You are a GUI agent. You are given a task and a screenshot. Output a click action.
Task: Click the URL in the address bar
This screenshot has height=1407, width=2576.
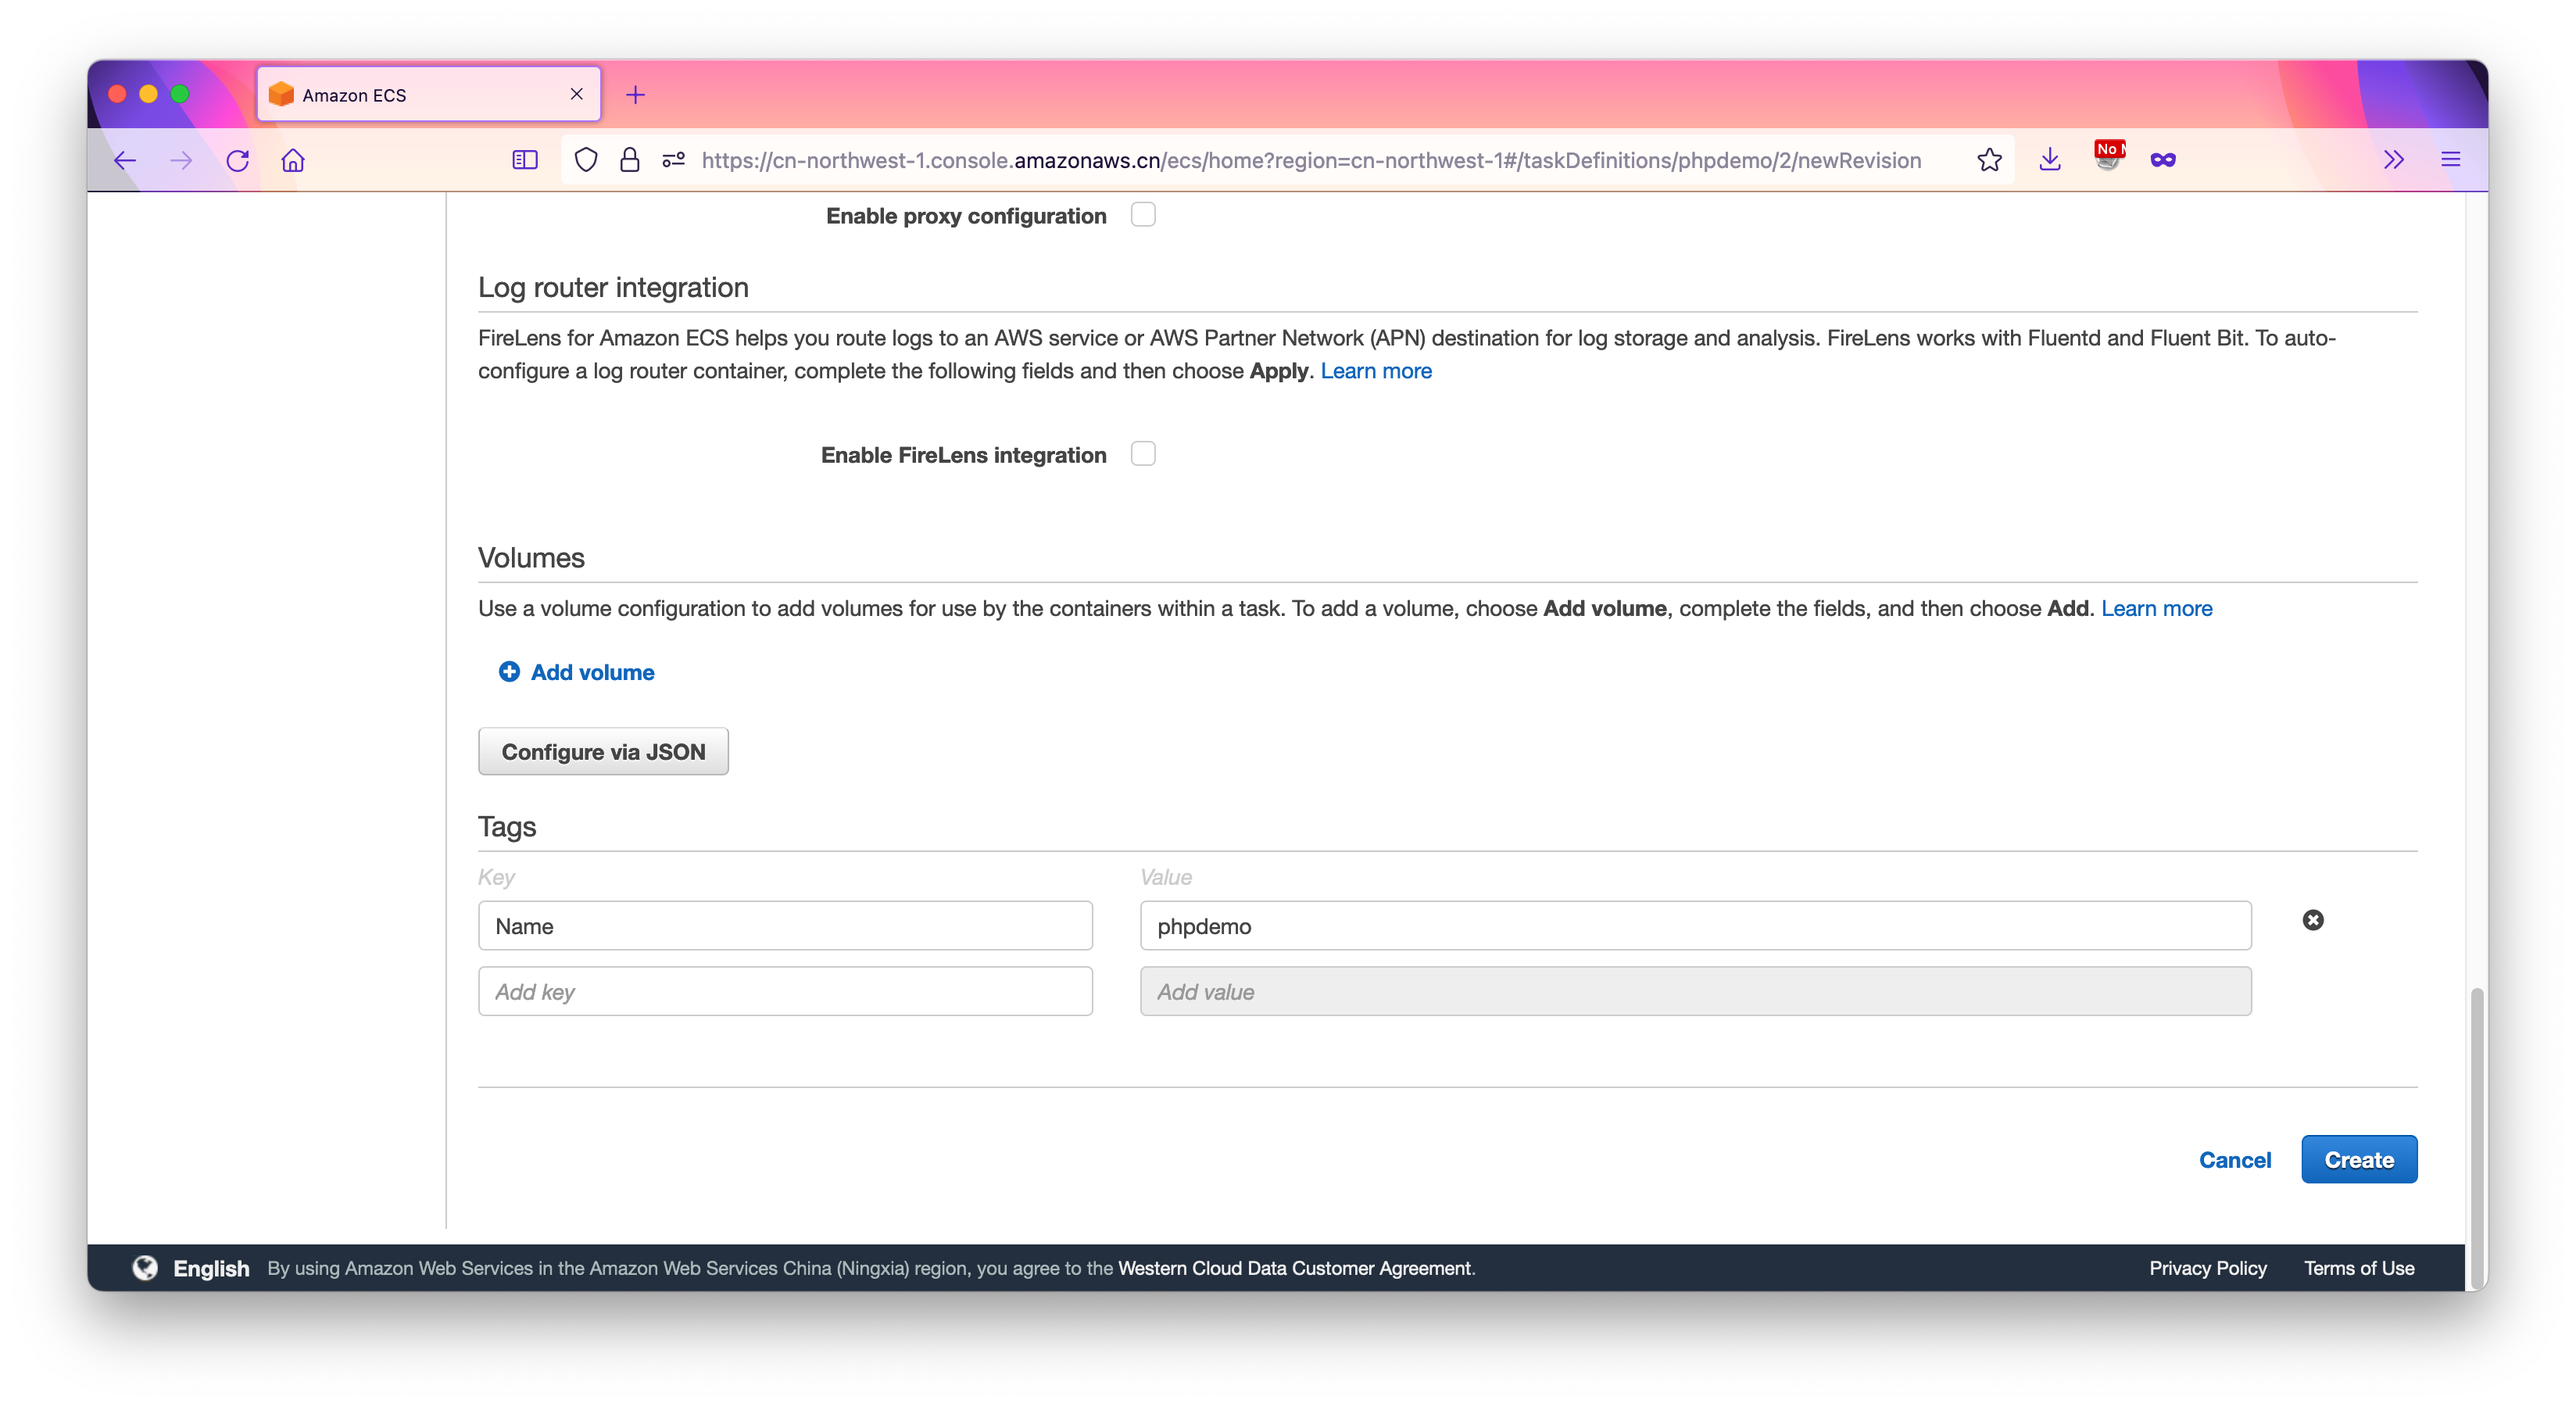point(1311,160)
